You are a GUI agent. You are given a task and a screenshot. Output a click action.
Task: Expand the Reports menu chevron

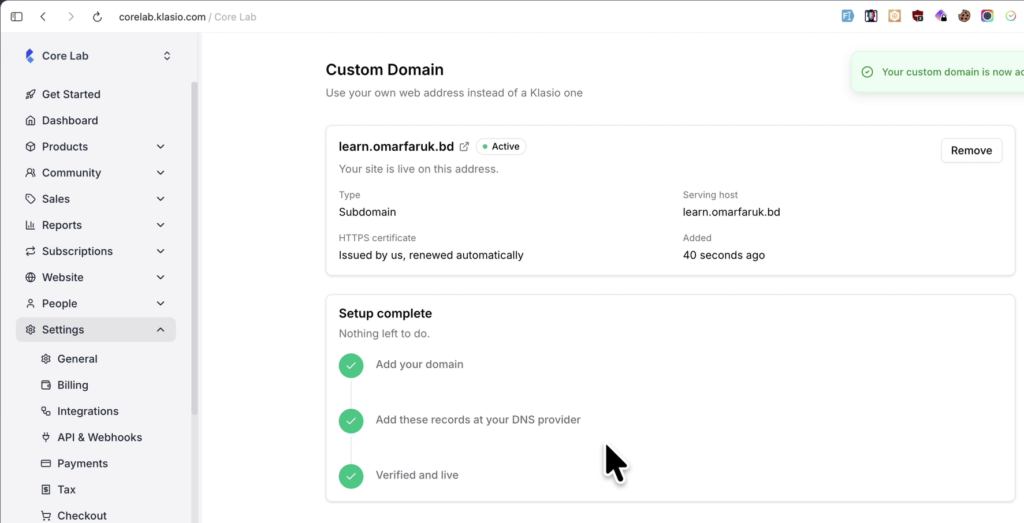pos(161,225)
